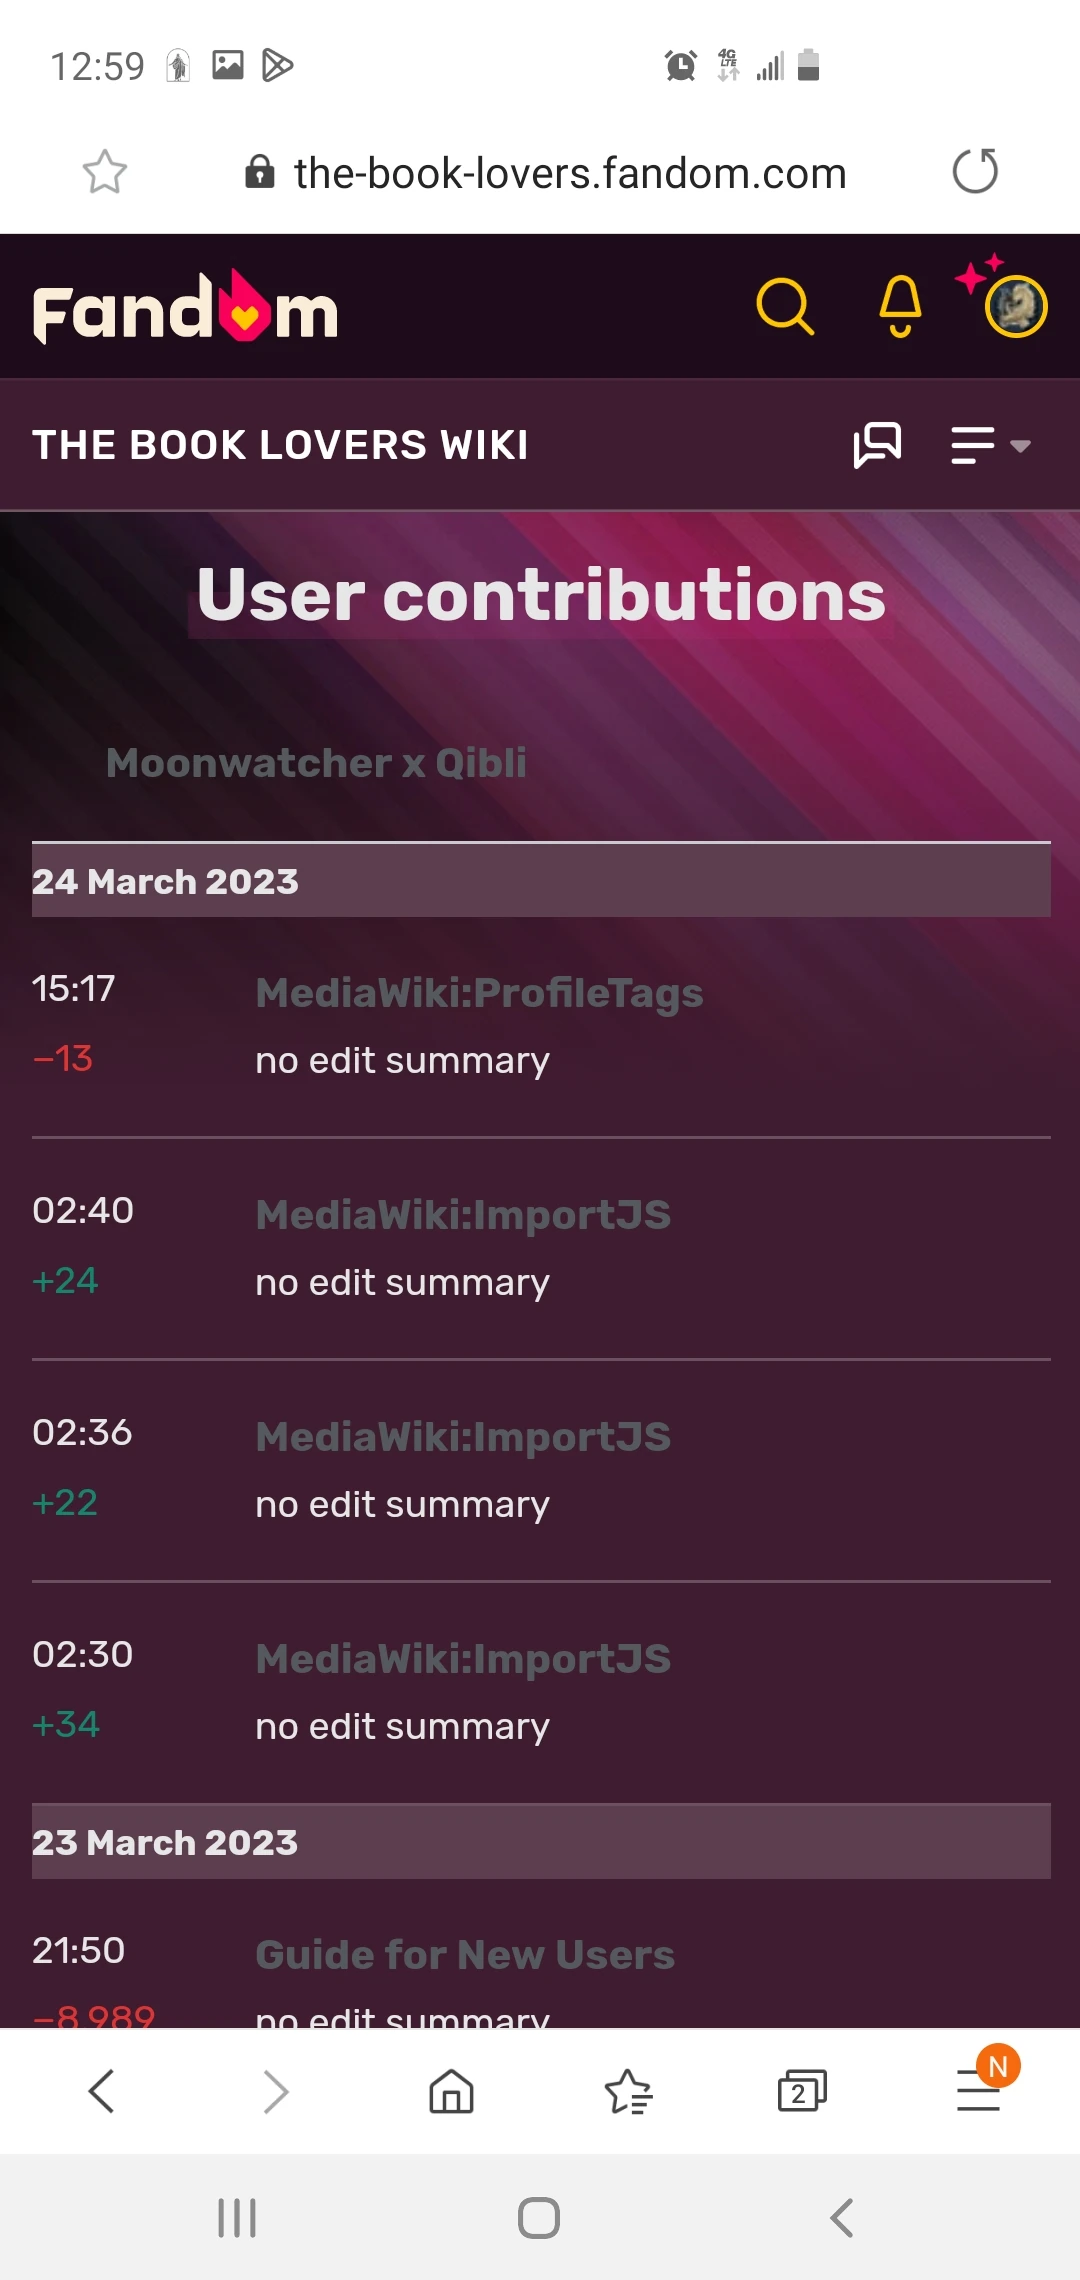Open the wiki Discussions icon
1080x2280 pixels.
(878, 444)
